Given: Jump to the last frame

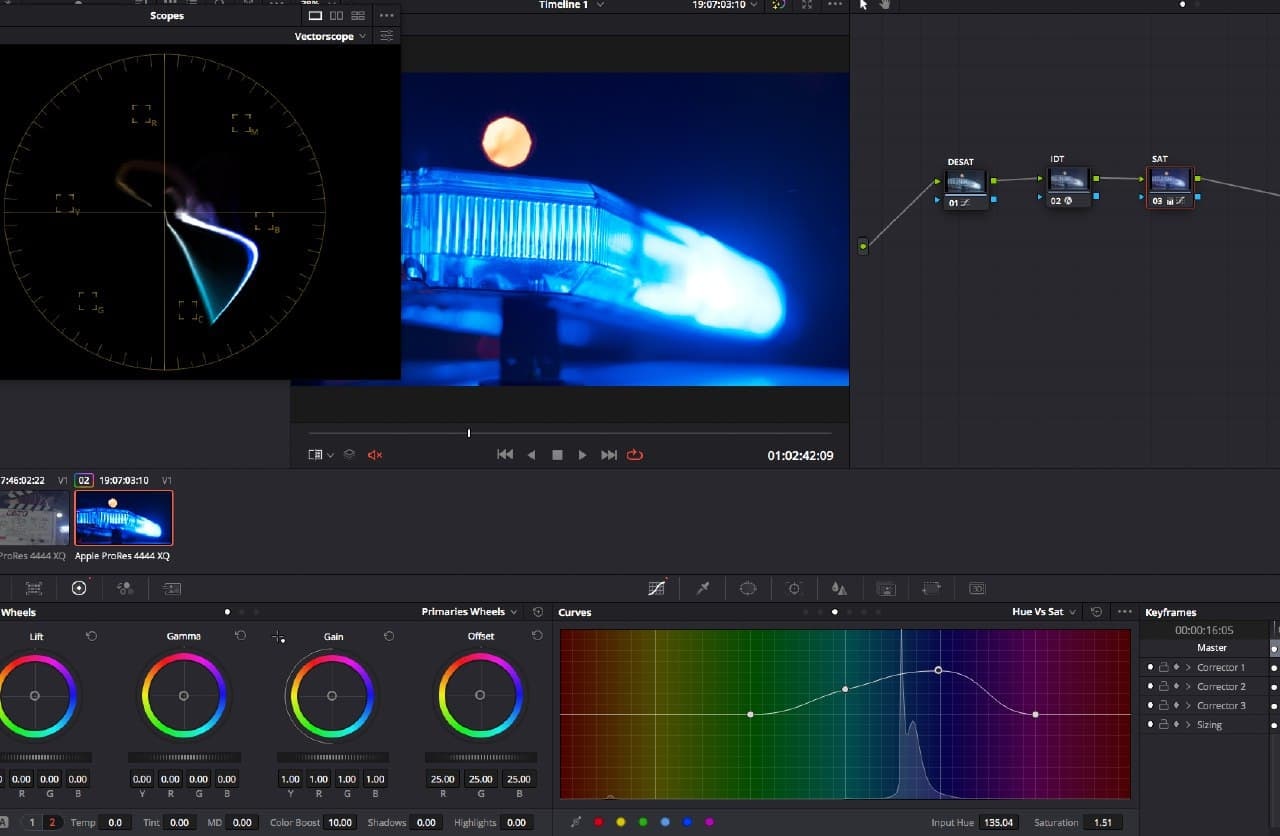Looking at the screenshot, I should (609, 455).
